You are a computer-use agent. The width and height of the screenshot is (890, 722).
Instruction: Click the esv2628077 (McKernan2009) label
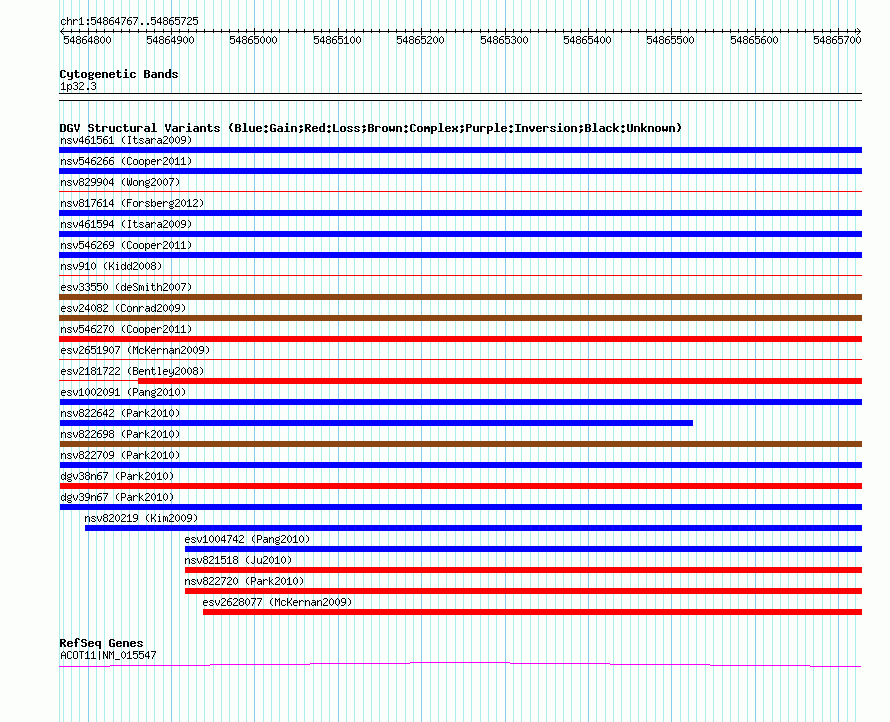point(278,602)
